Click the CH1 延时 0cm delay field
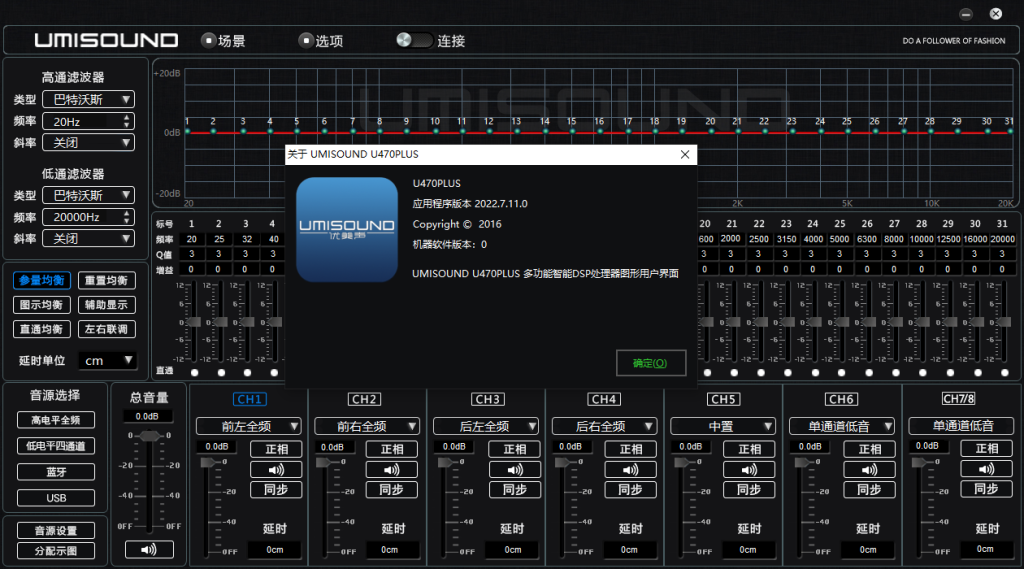1024x569 pixels. click(275, 550)
